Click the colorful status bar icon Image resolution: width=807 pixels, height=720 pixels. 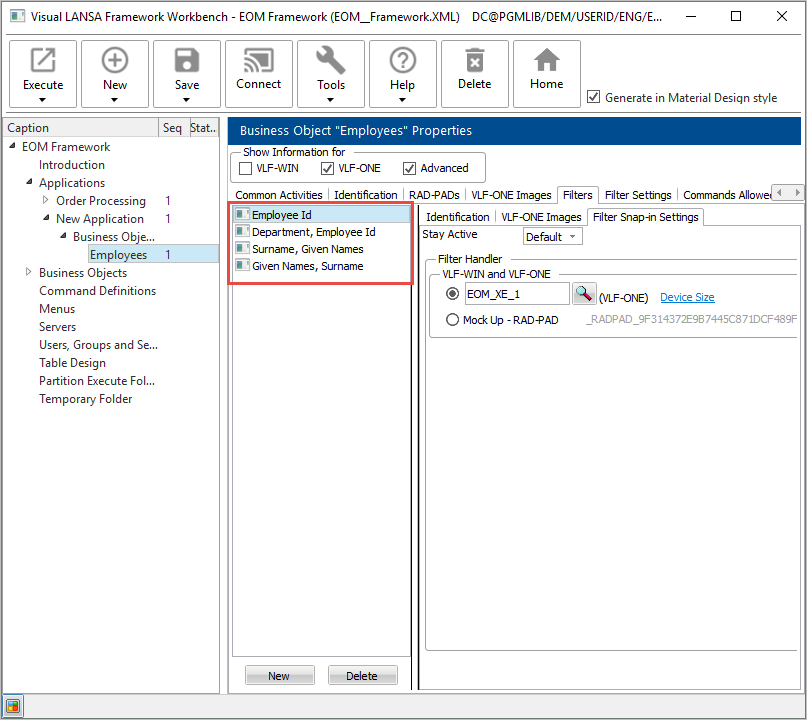(13, 706)
